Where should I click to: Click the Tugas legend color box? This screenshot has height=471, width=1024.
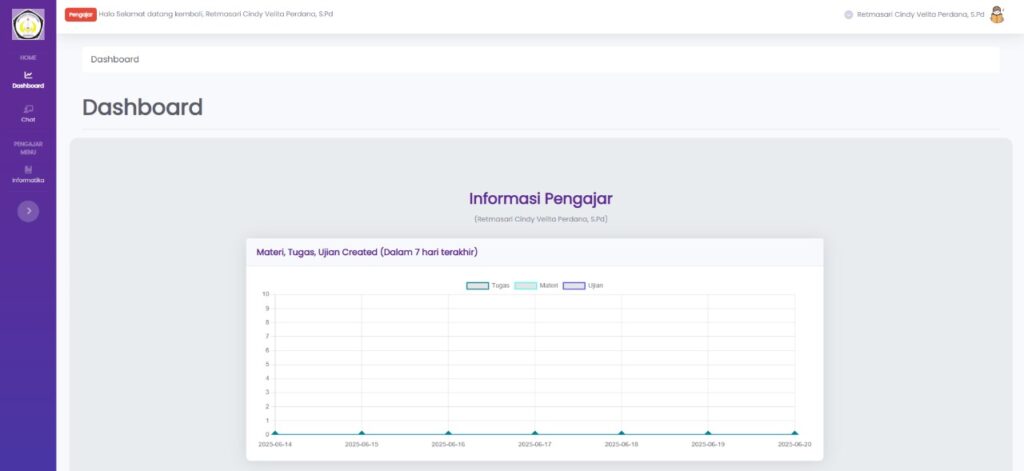(x=478, y=286)
